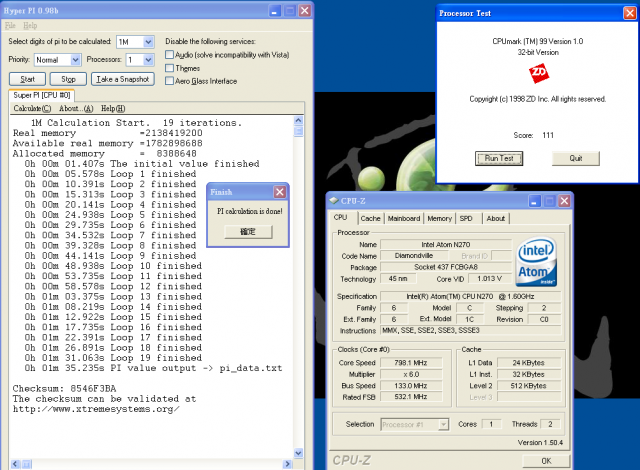This screenshot has height=470, width=640.
Task: Click the Instructions field in CPU-Z
Action: coord(471,330)
